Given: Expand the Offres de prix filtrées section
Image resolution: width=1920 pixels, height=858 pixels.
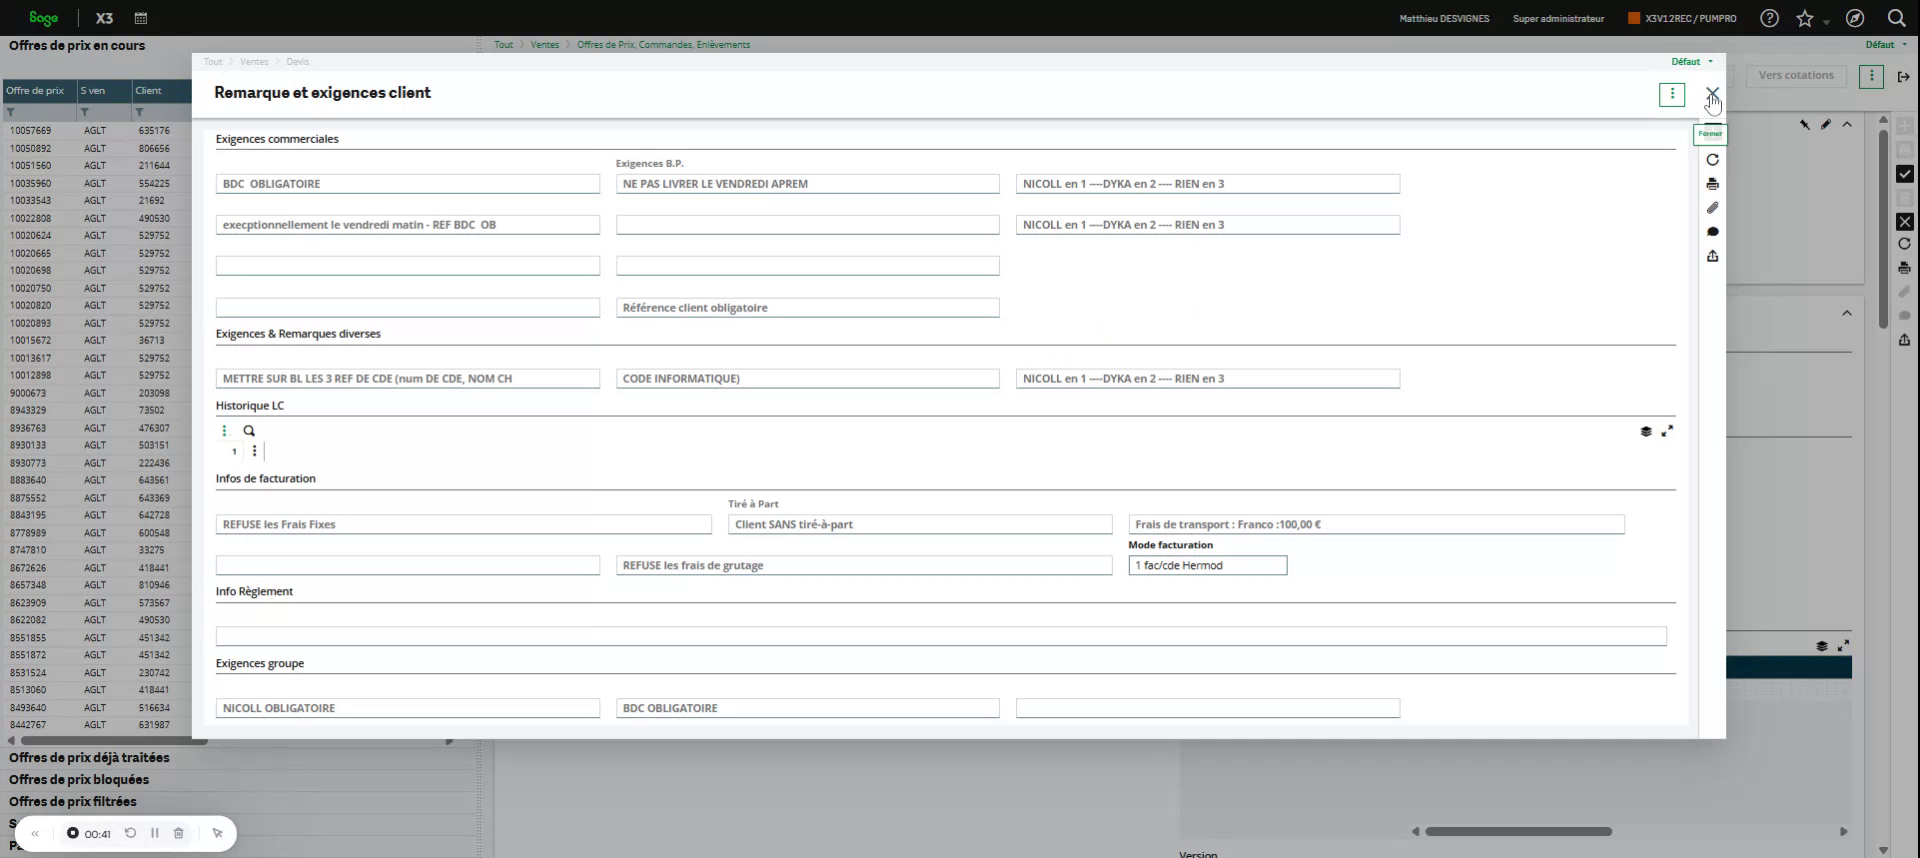Looking at the screenshot, I should [73, 802].
